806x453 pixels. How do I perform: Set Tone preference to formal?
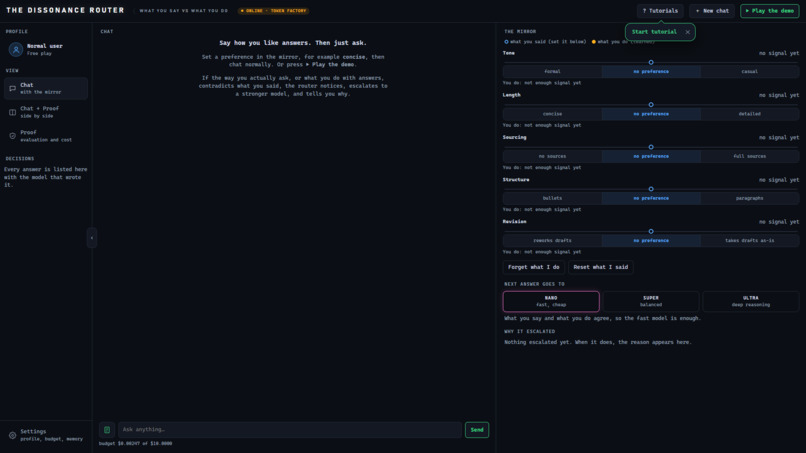[x=552, y=71]
